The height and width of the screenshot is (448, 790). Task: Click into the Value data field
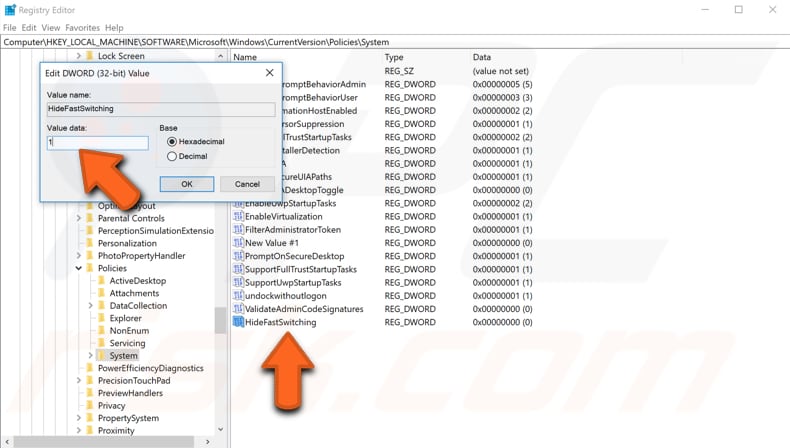[98, 143]
